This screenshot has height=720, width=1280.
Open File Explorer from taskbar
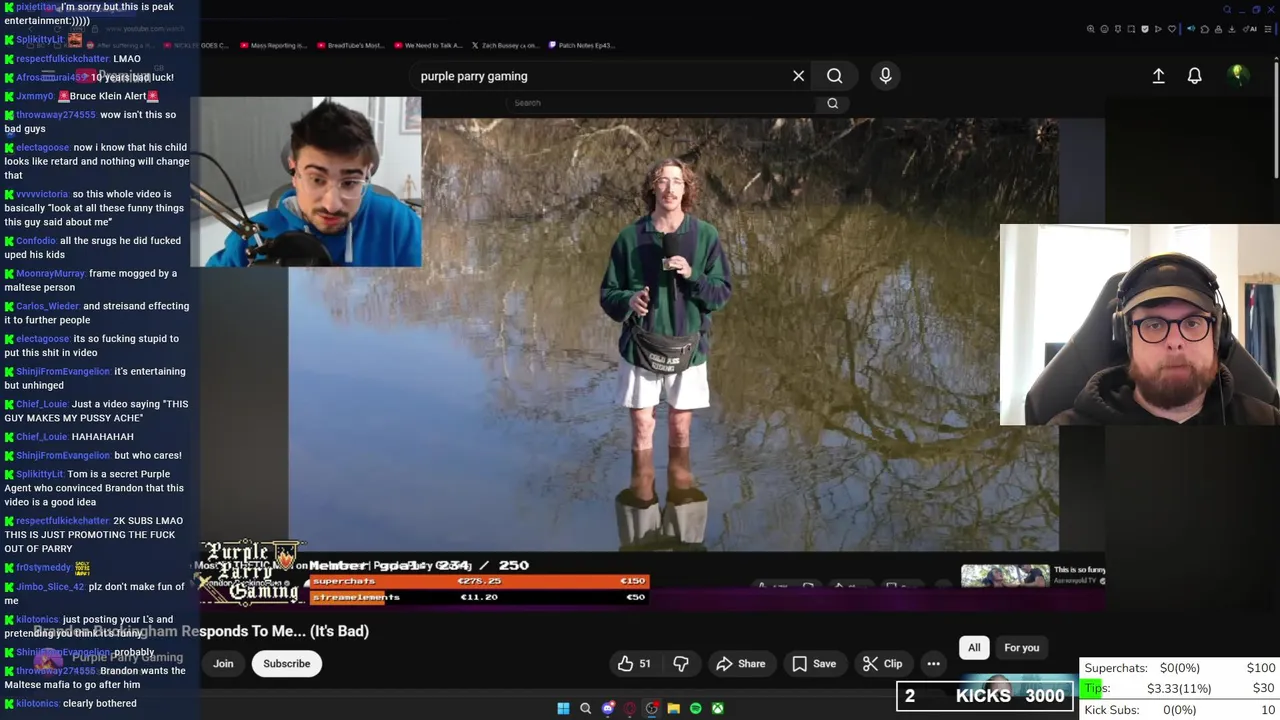(x=673, y=708)
